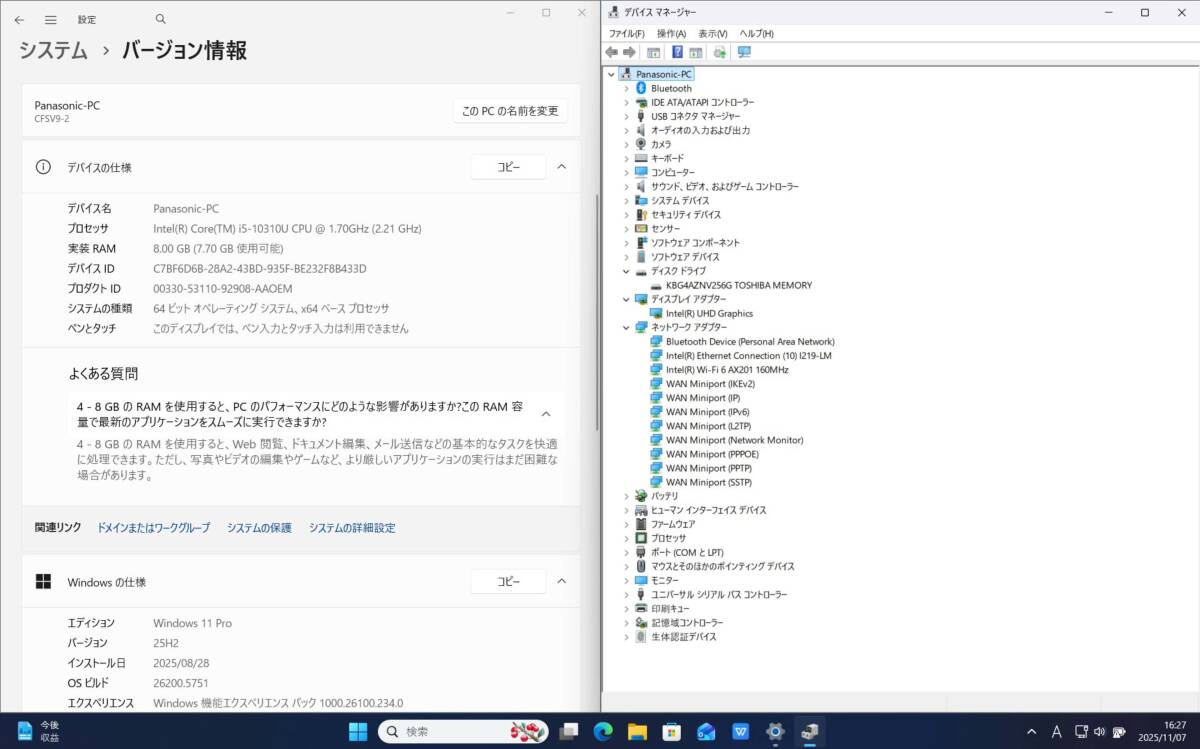The image size is (1200, 749).
Task: Collapse the ディスク ドライブ tree node
Action: point(627,271)
